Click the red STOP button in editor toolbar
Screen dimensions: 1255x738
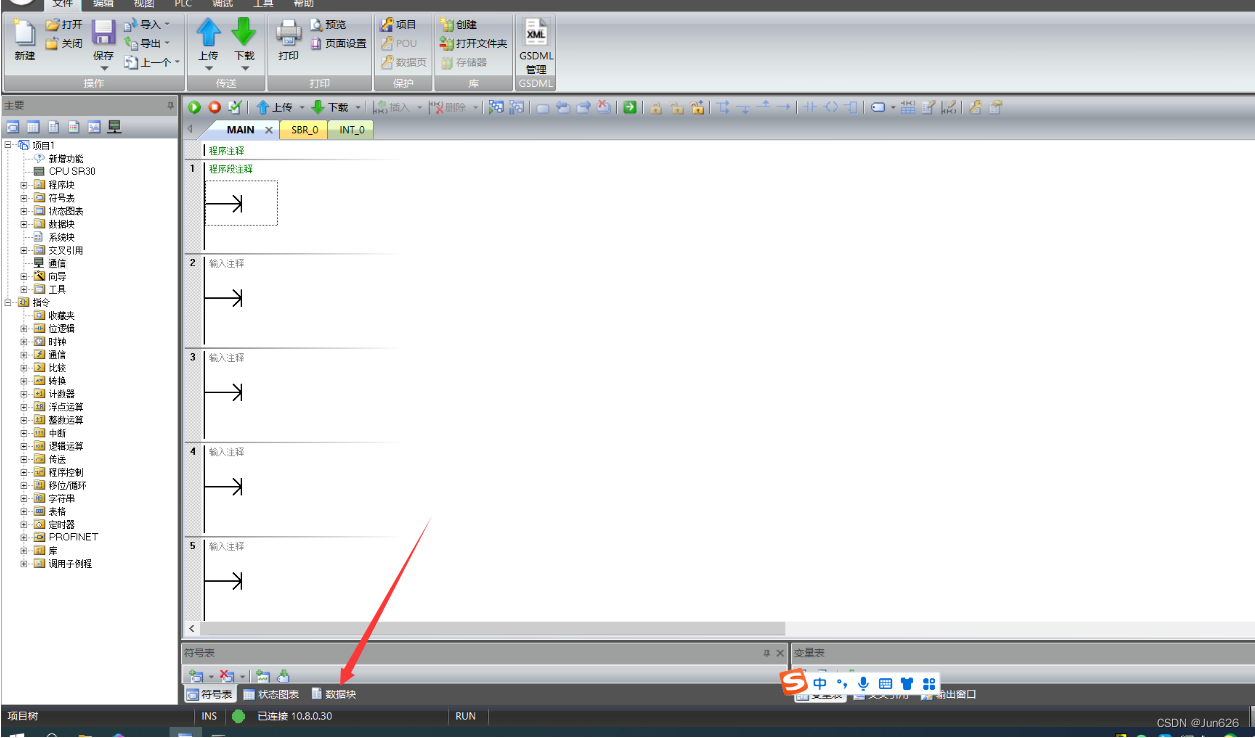214,107
